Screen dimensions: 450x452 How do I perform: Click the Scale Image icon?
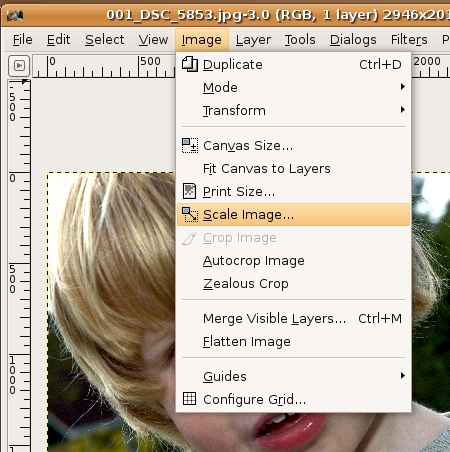click(190, 214)
